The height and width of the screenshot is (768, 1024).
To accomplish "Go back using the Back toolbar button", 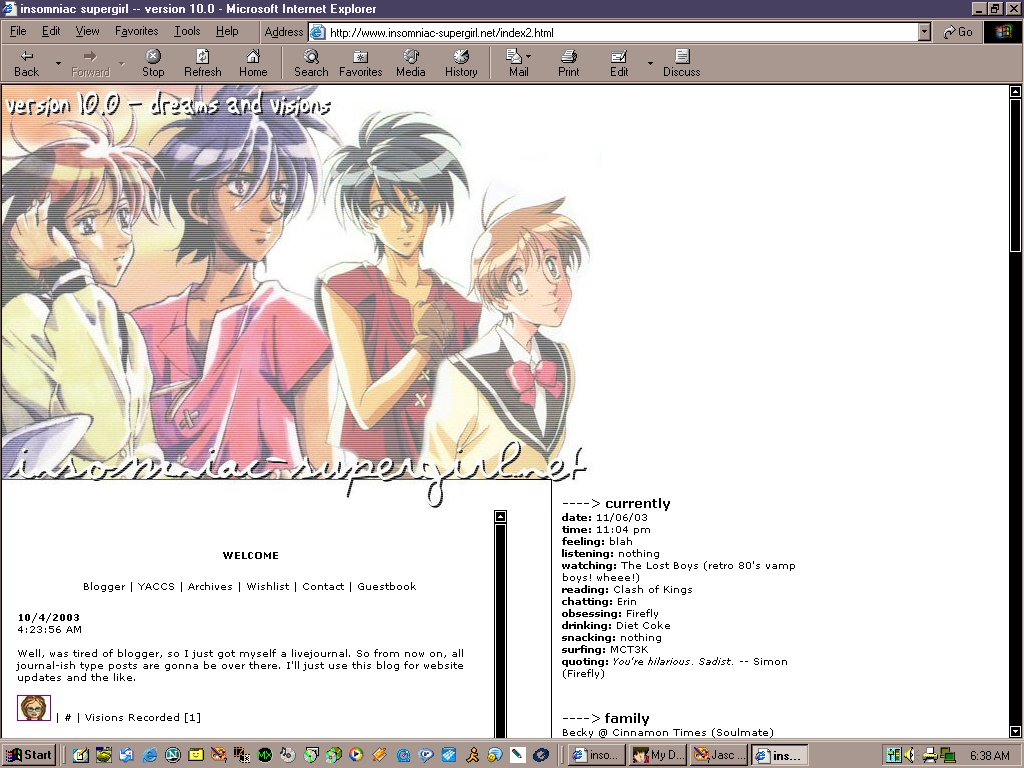I will [x=27, y=63].
